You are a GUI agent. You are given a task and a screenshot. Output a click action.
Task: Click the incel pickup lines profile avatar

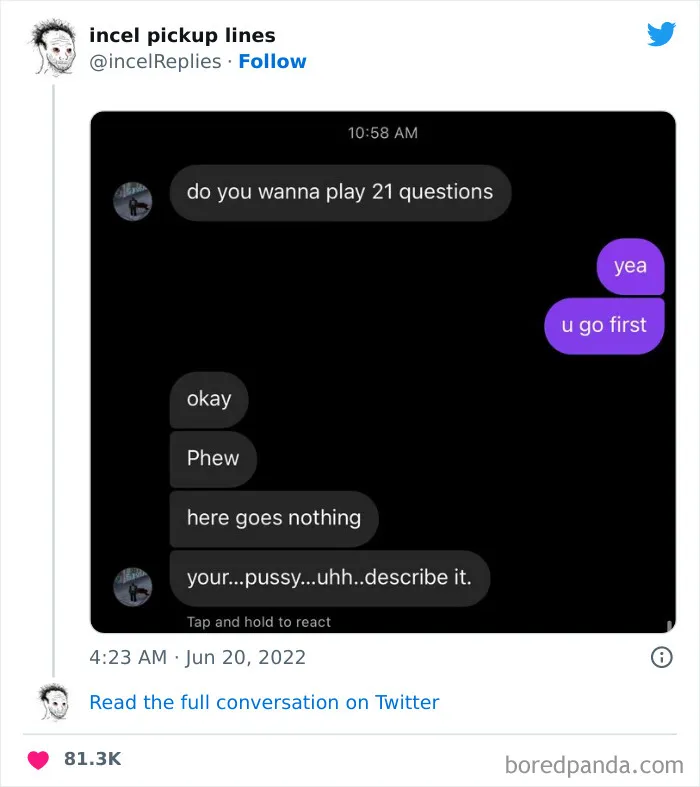[x=53, y=47]
